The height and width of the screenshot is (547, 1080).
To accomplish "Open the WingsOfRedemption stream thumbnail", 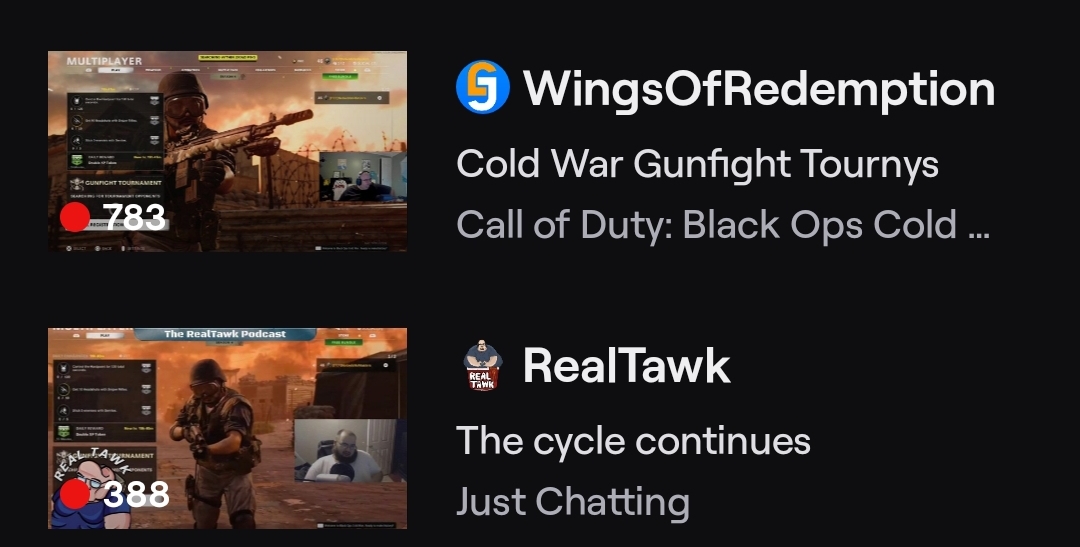I will [x=227, y=151].
